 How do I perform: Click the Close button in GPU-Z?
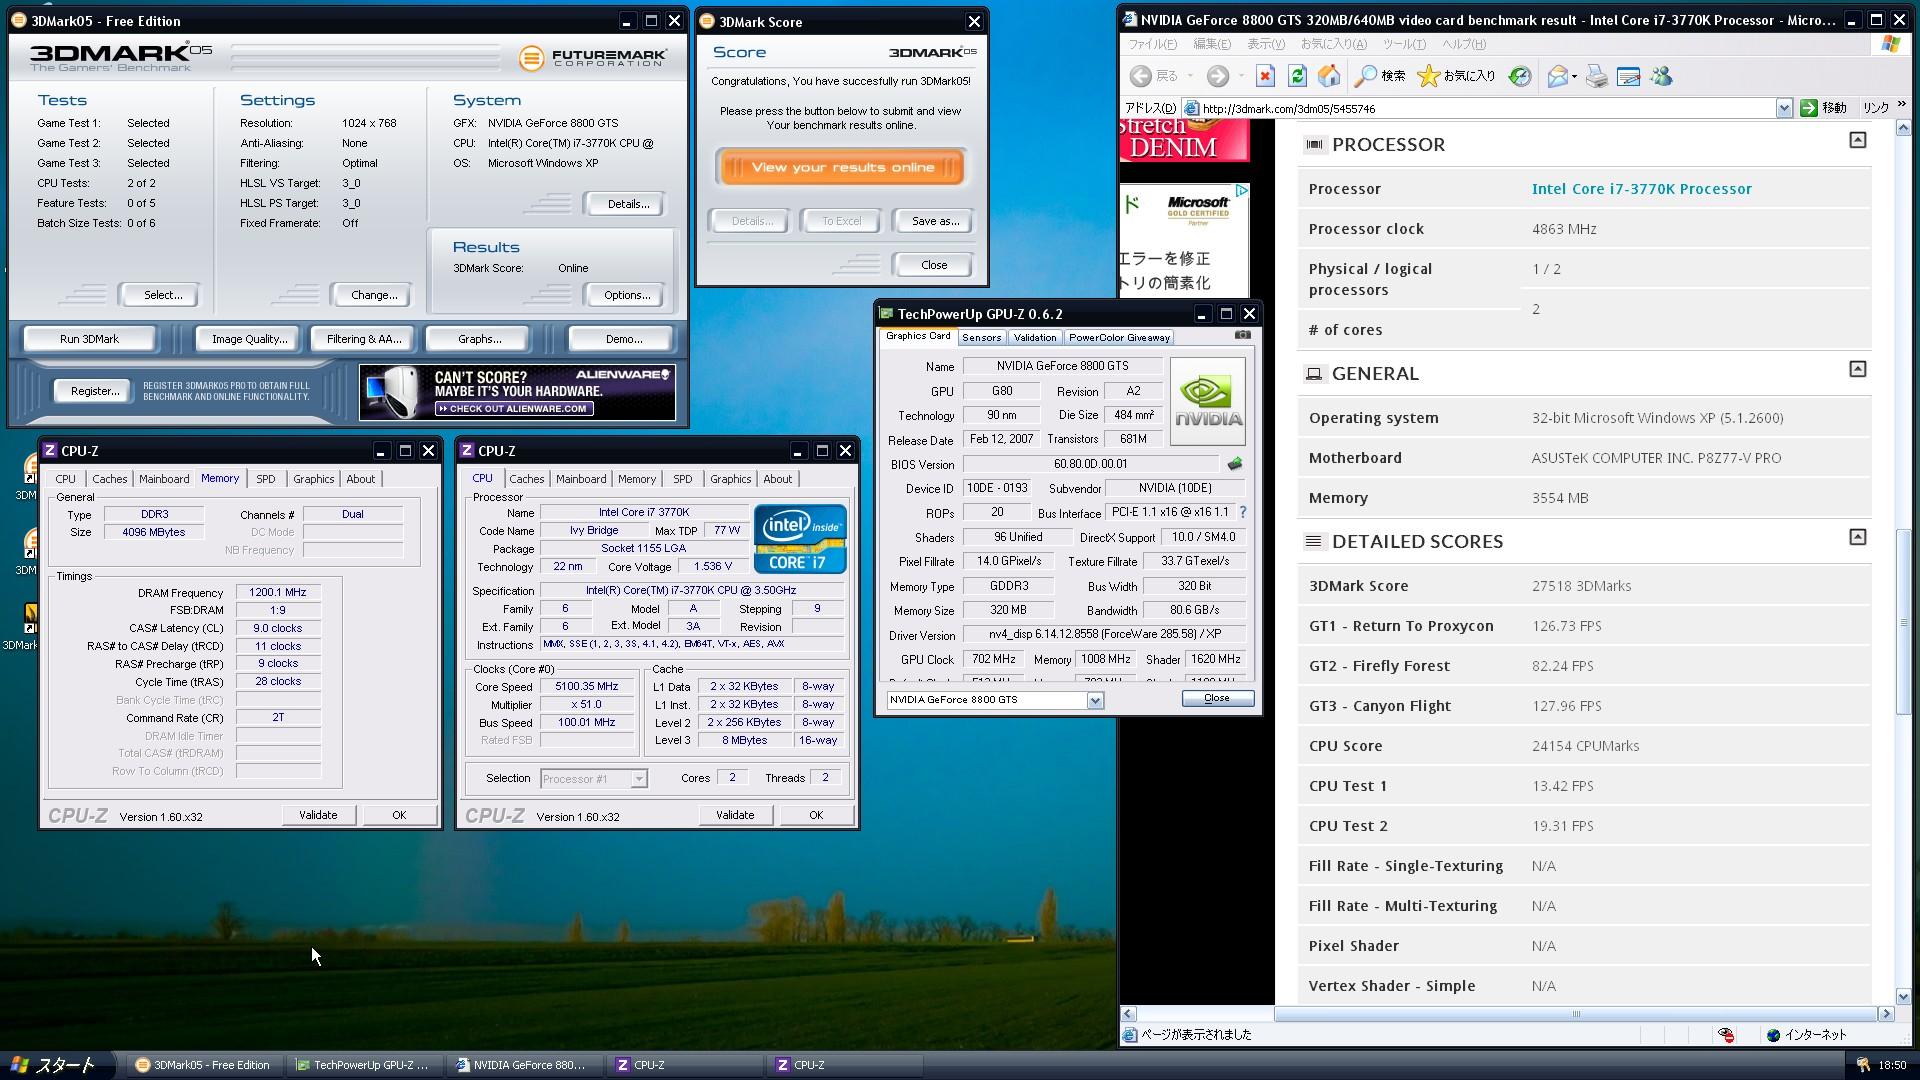click(x=1217, y=698)
